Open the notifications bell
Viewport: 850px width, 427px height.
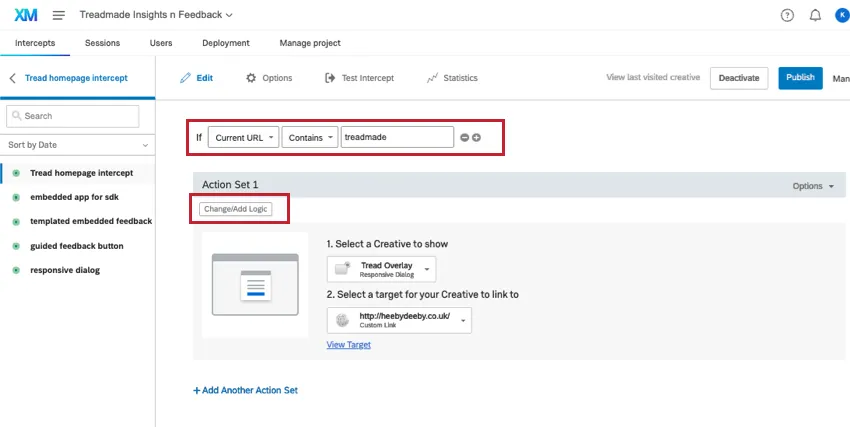tap(814, 15)
